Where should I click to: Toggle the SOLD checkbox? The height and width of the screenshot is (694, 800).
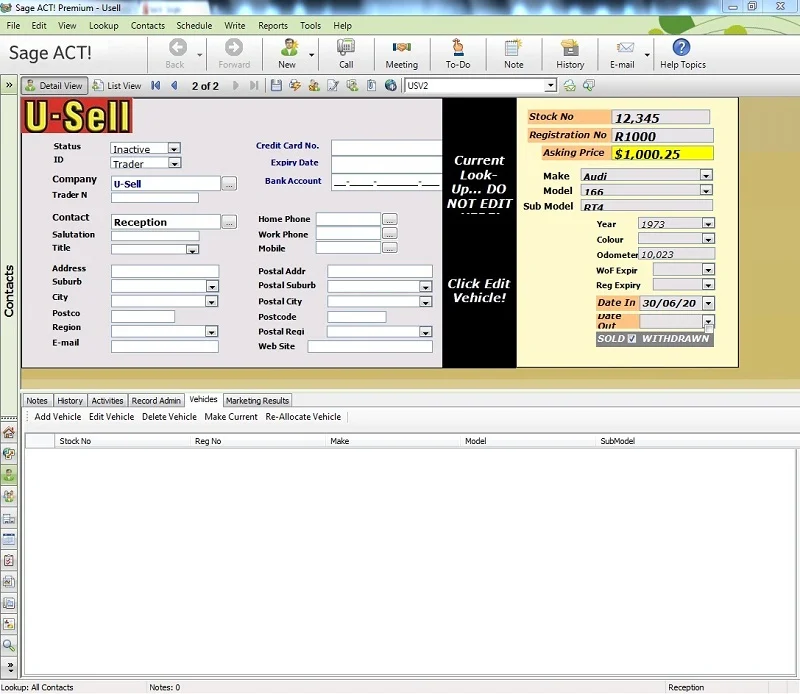(x=632, y=339)
